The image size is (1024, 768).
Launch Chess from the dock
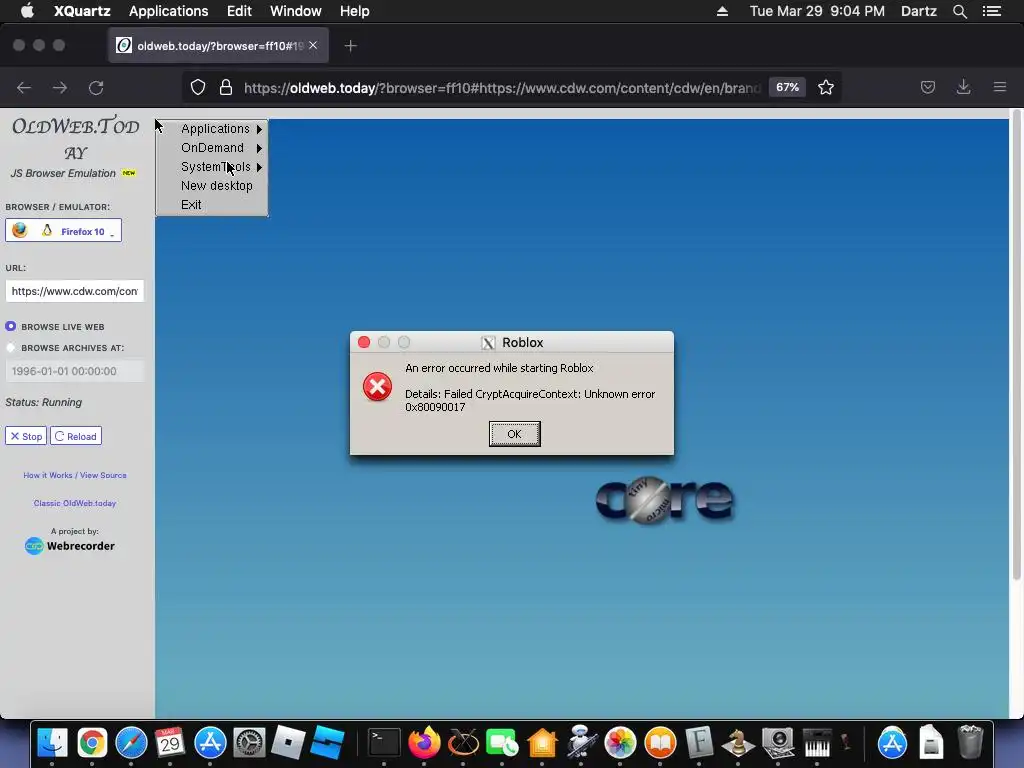(x=739, y=743)
